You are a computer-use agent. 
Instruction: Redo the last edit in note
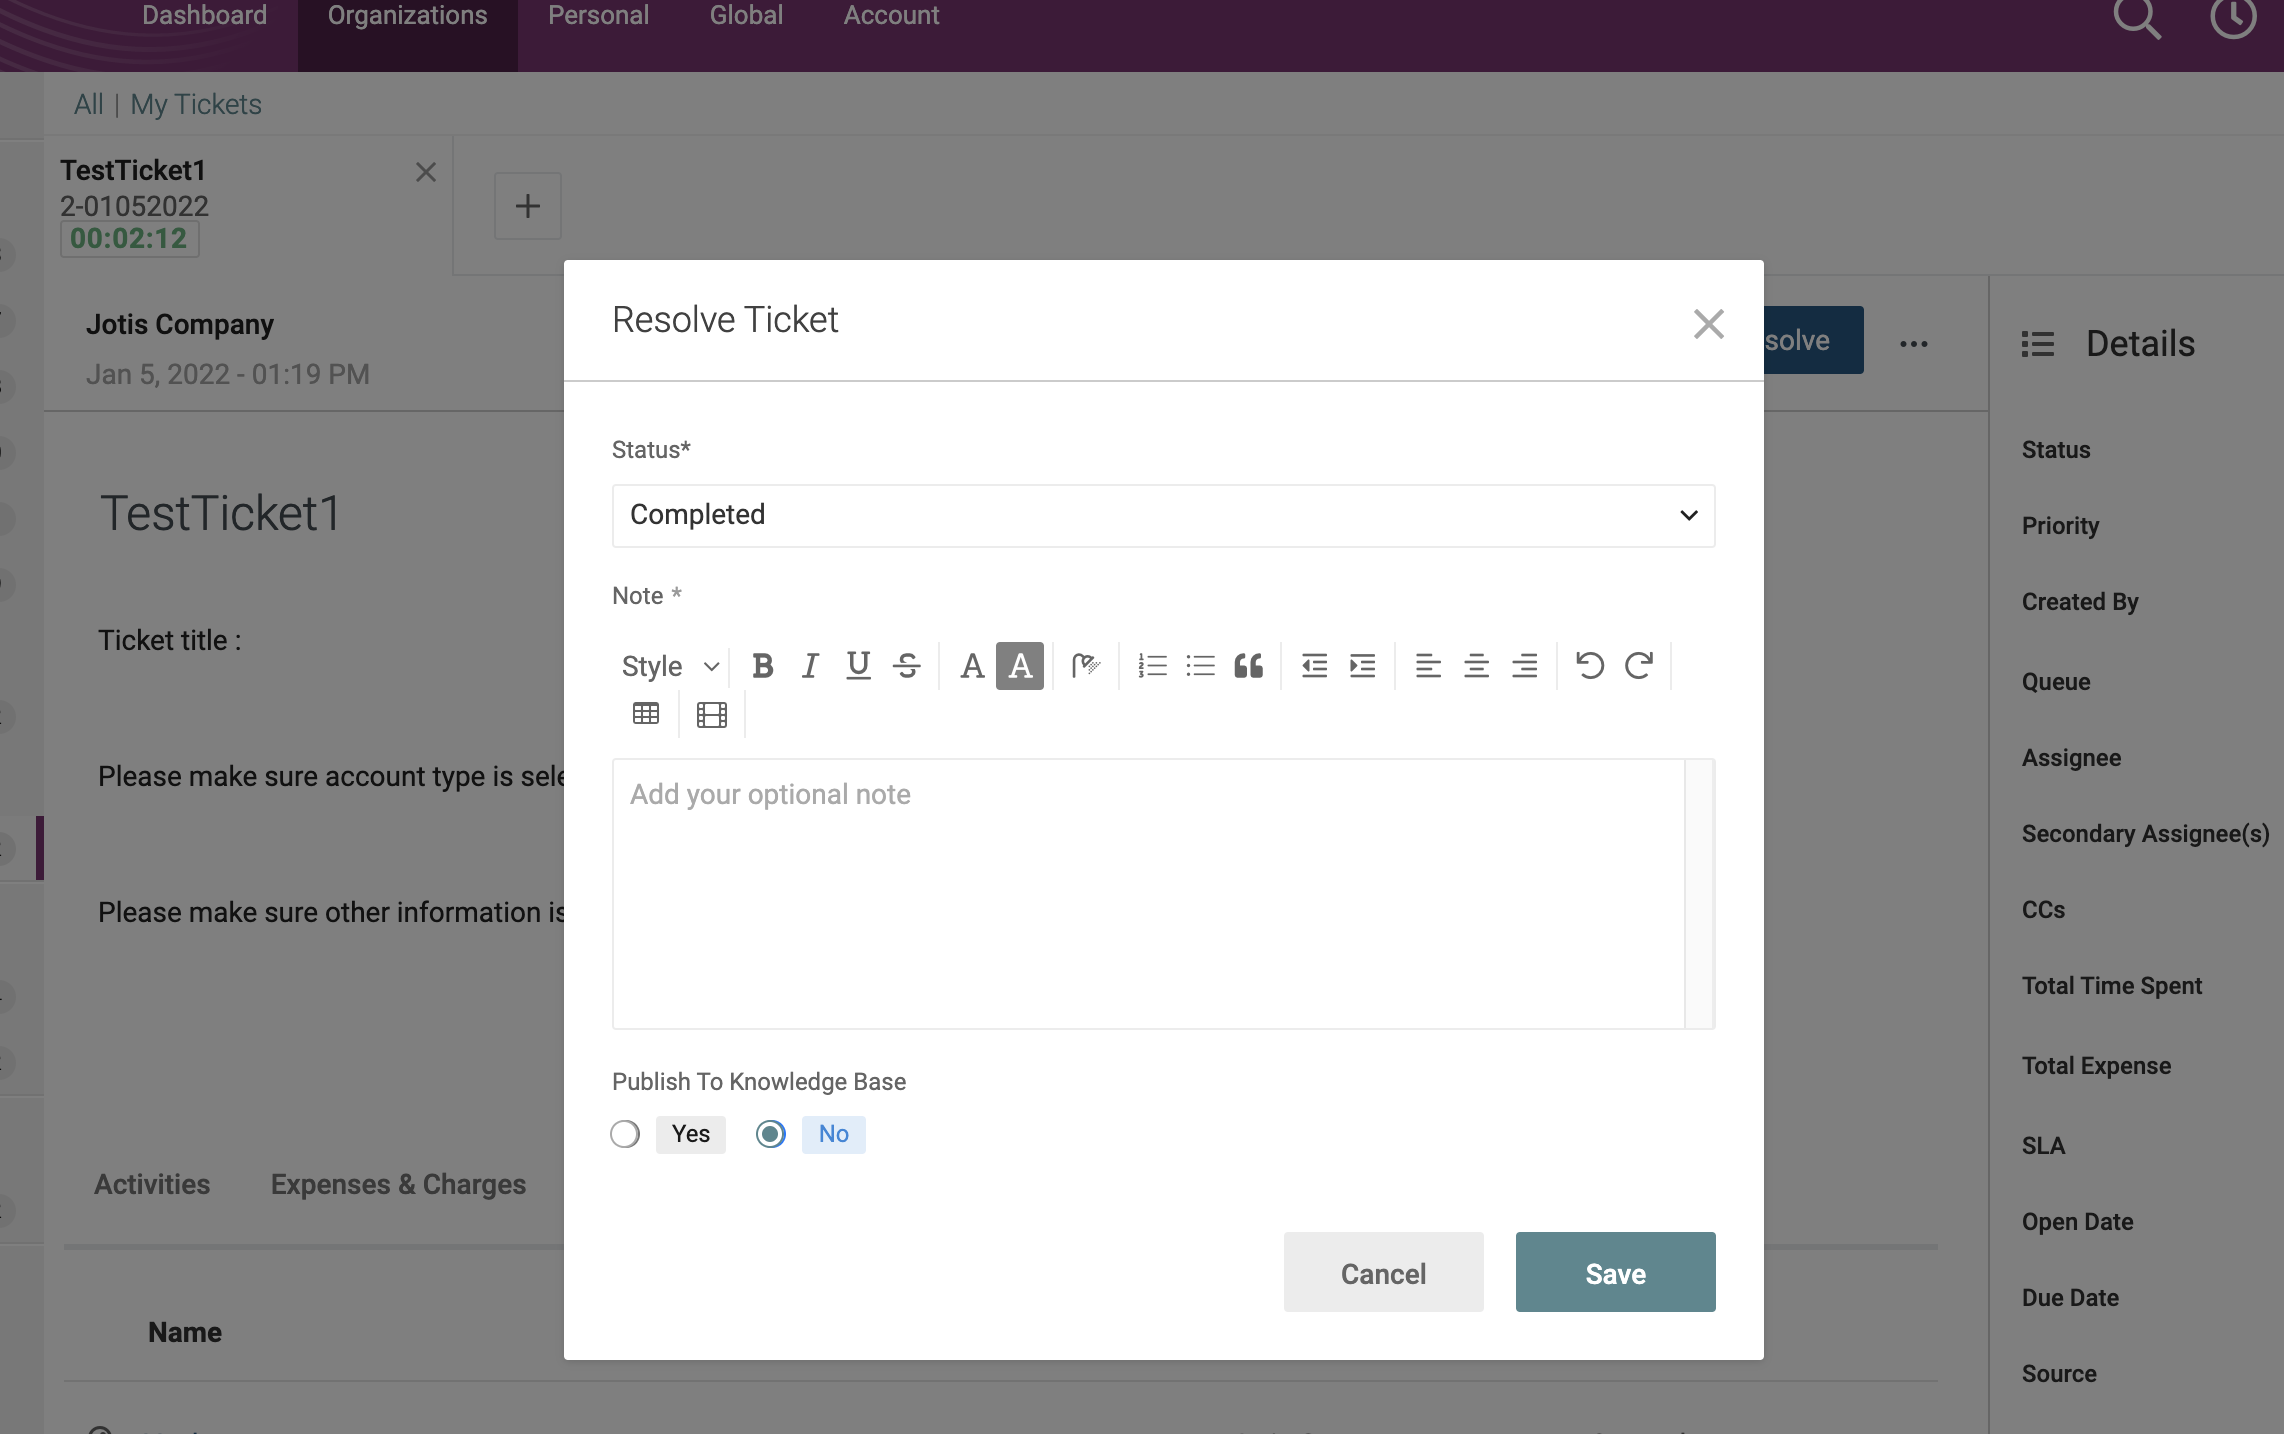(1638, 666)
